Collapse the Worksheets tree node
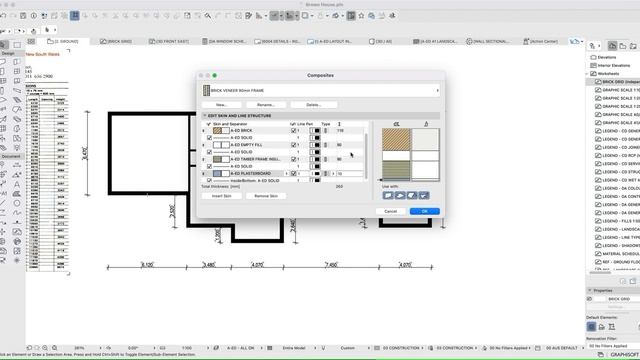Viewport: 640px width, 360px height. (x=587, y=74)
